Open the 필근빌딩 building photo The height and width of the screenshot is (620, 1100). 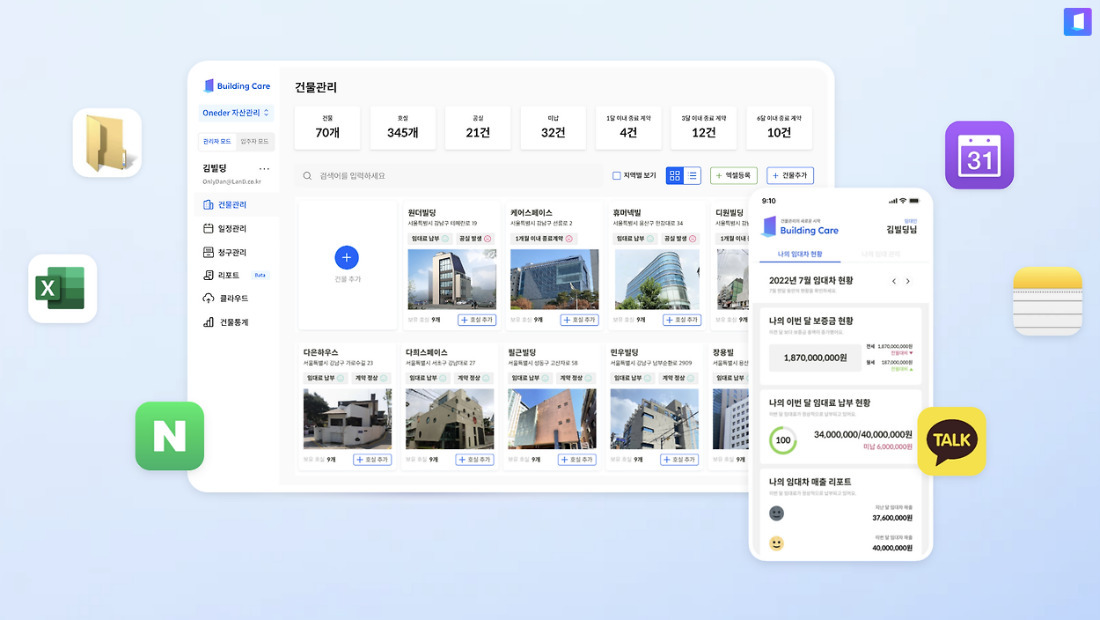552,419
